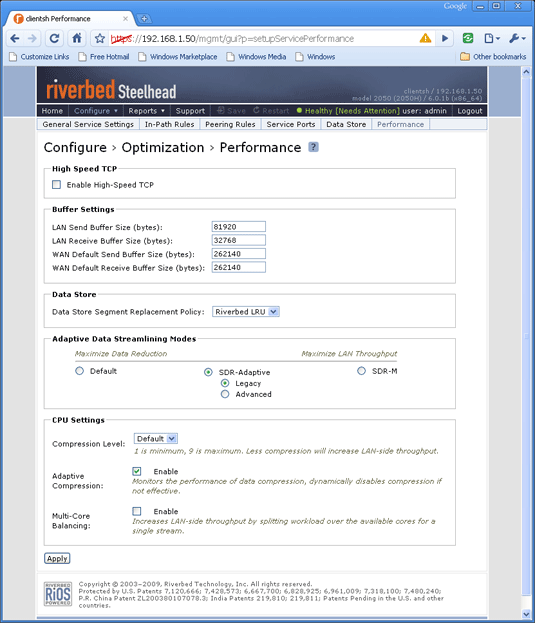Click the Home menu item
This screenshot has width=535, height=623.
point(52,111)
